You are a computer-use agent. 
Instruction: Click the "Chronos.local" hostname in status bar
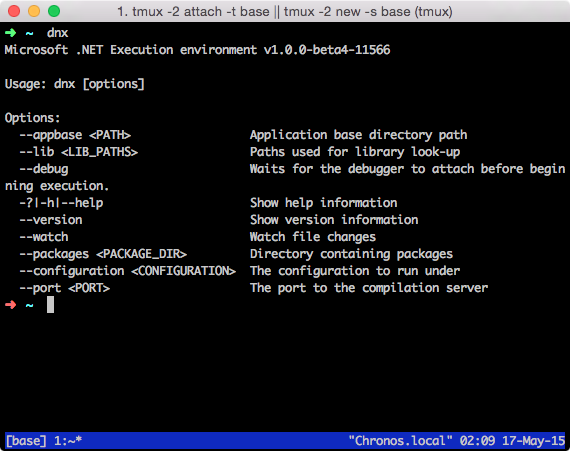tap(401, 441)
